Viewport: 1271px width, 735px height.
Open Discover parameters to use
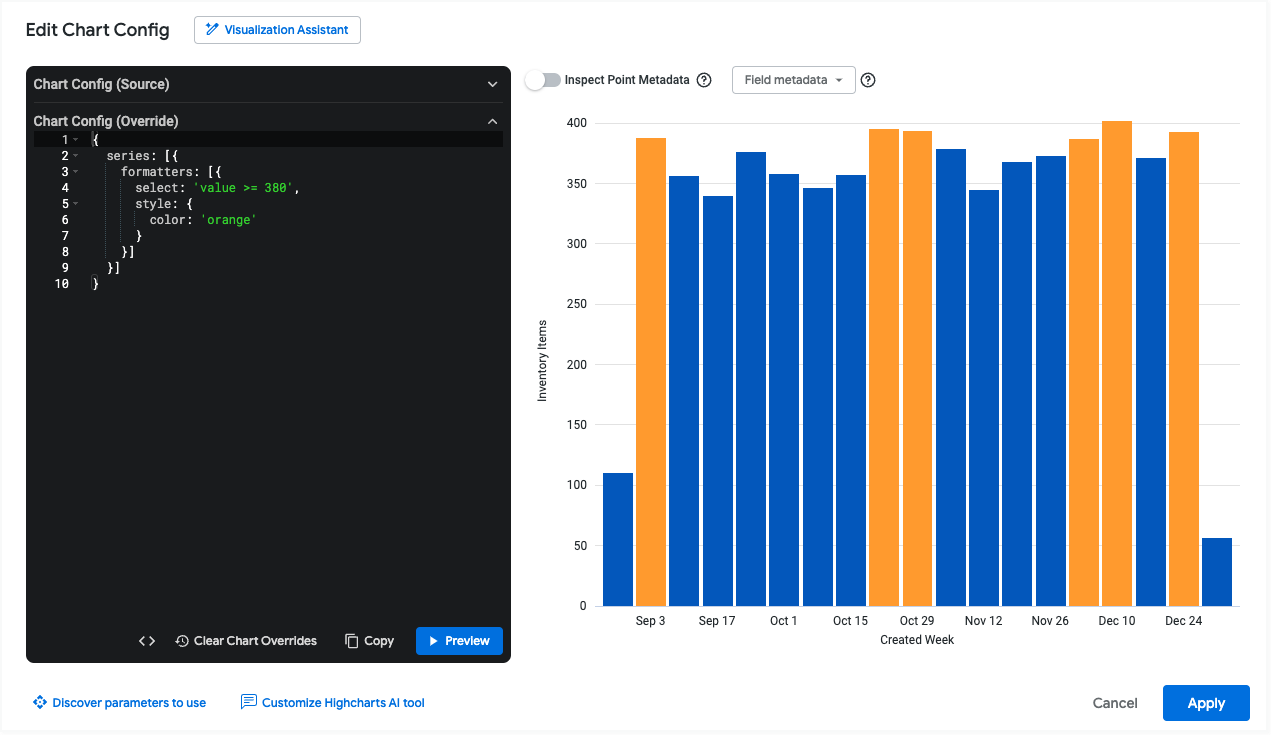click(x=119, y=703)
